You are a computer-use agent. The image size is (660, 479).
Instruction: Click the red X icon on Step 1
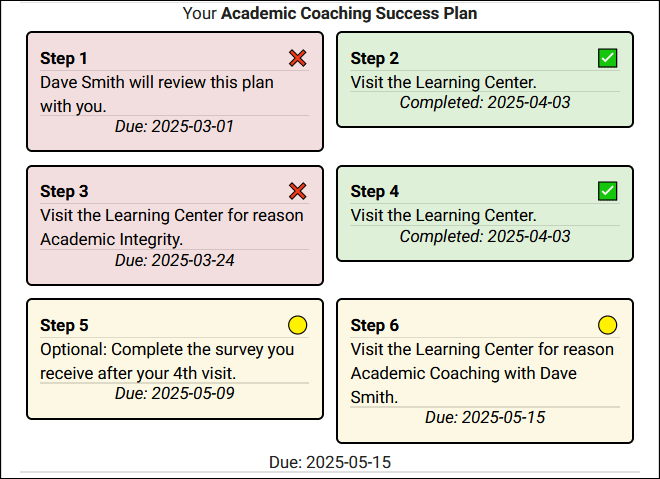click(x=297, y=59)
